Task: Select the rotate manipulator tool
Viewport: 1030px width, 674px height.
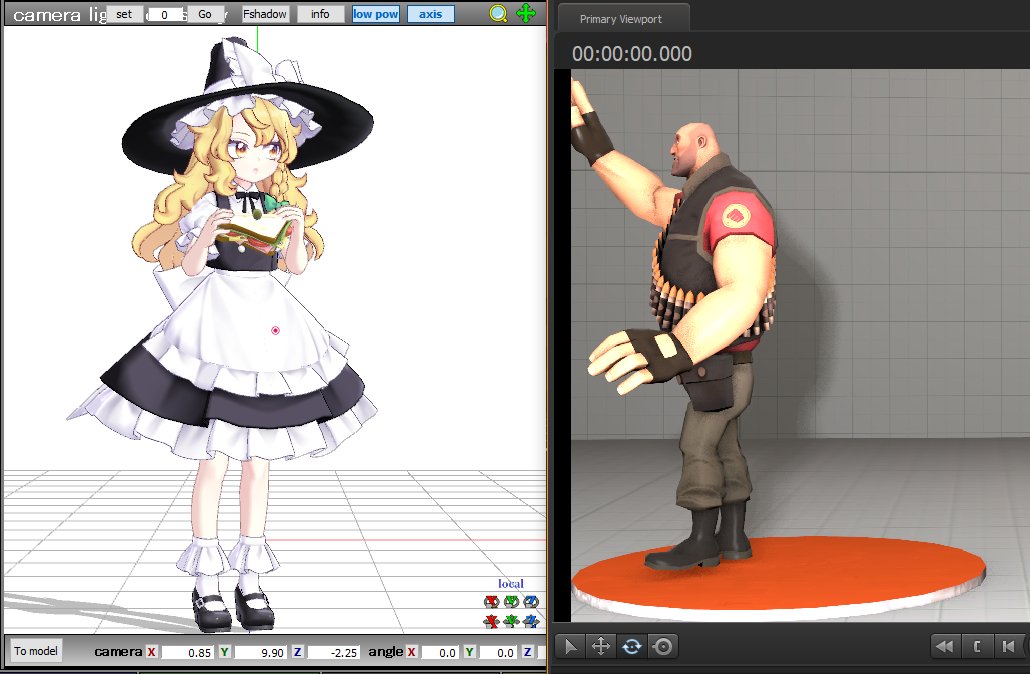Action: (631, 646)
